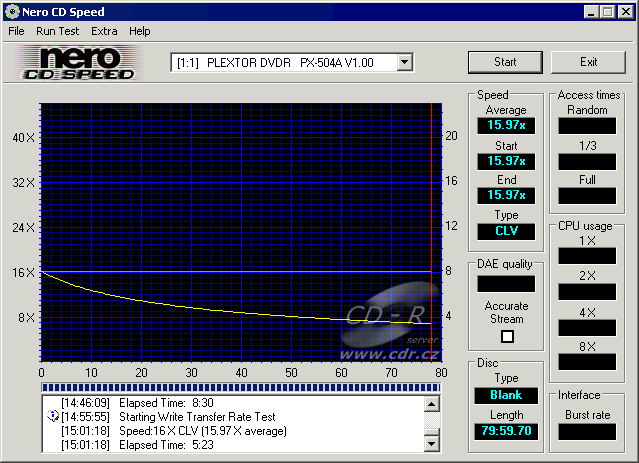Click the Burst rate field
The width and height of the screenshot is (639, 463).
(587, 432)
